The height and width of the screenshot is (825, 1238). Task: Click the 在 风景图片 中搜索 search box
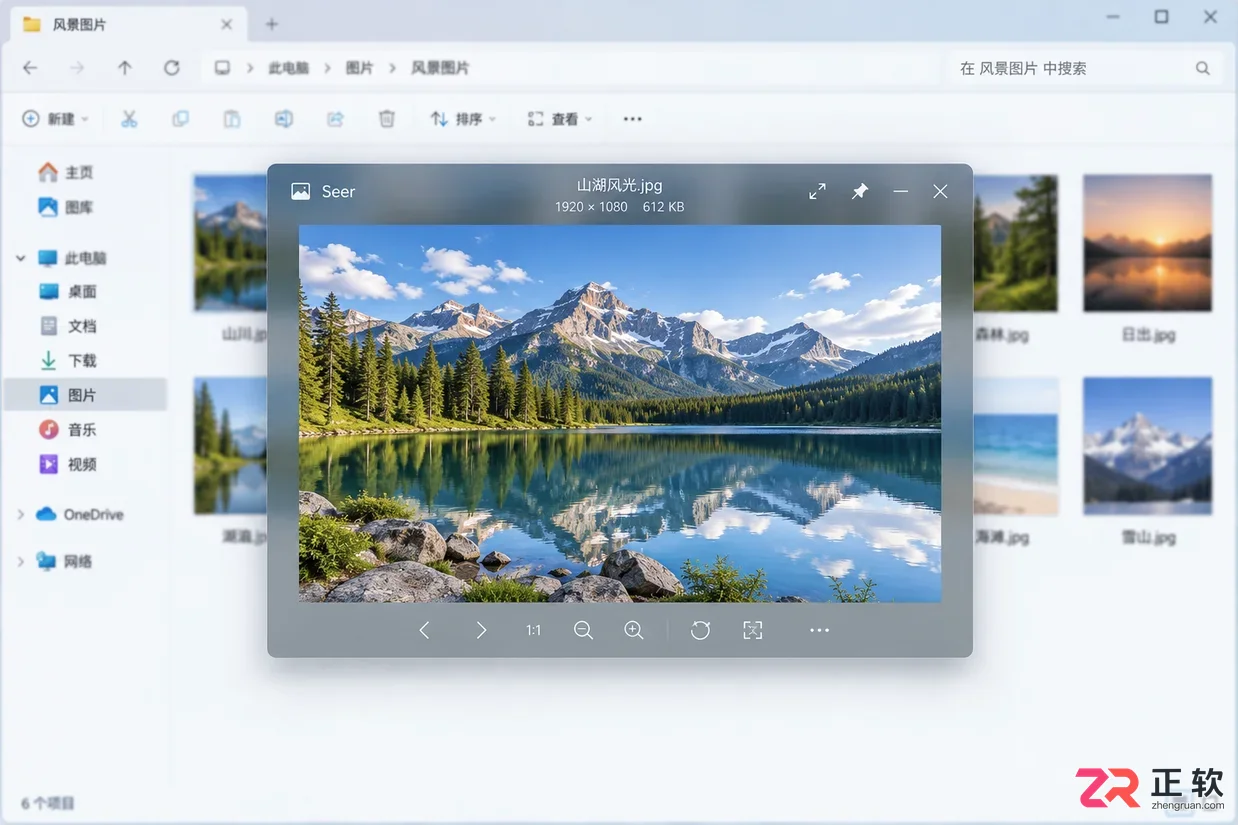pos(1085,68)
